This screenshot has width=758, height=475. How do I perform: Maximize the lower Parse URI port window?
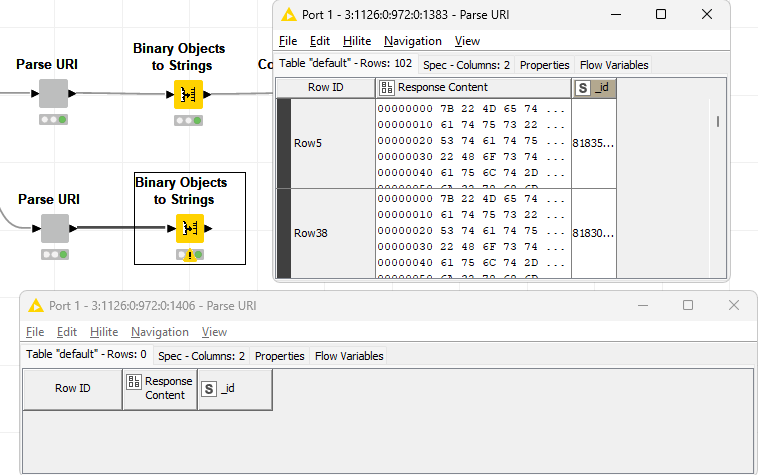pos(688,305)
